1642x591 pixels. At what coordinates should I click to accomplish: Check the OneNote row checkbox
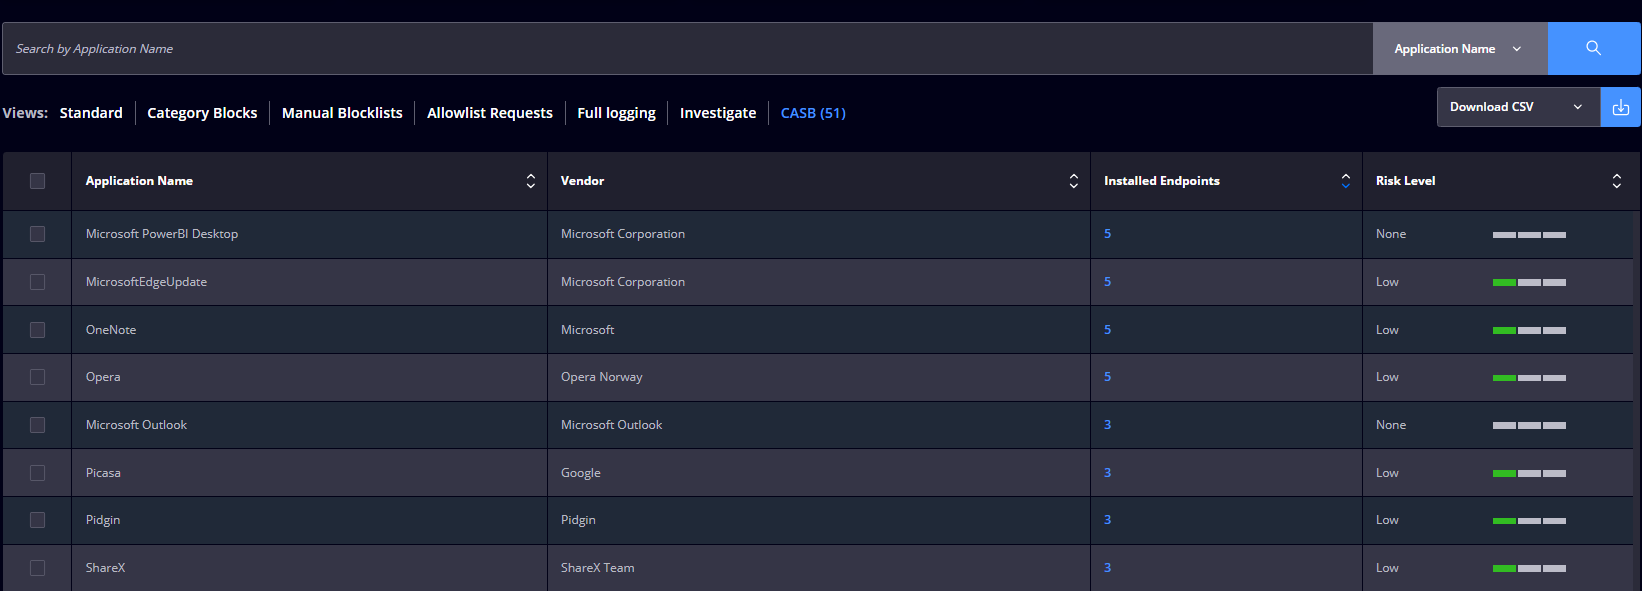tap(37, 330)
